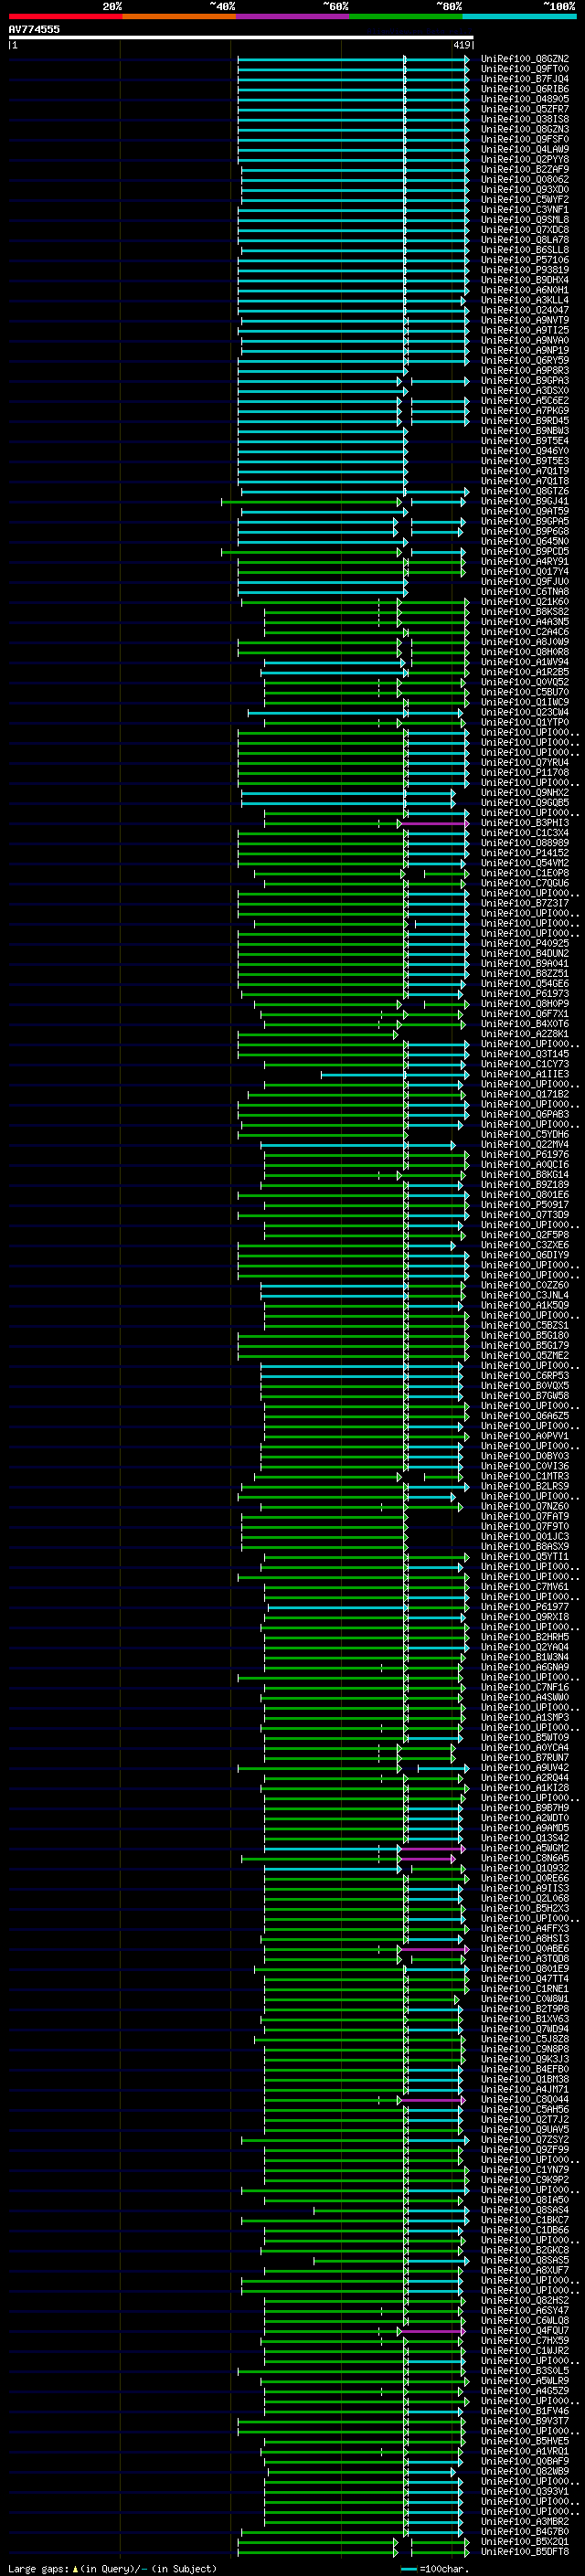
Task: Select the UniRef100_P50917 label
Action: click(x=525, y=1205)
